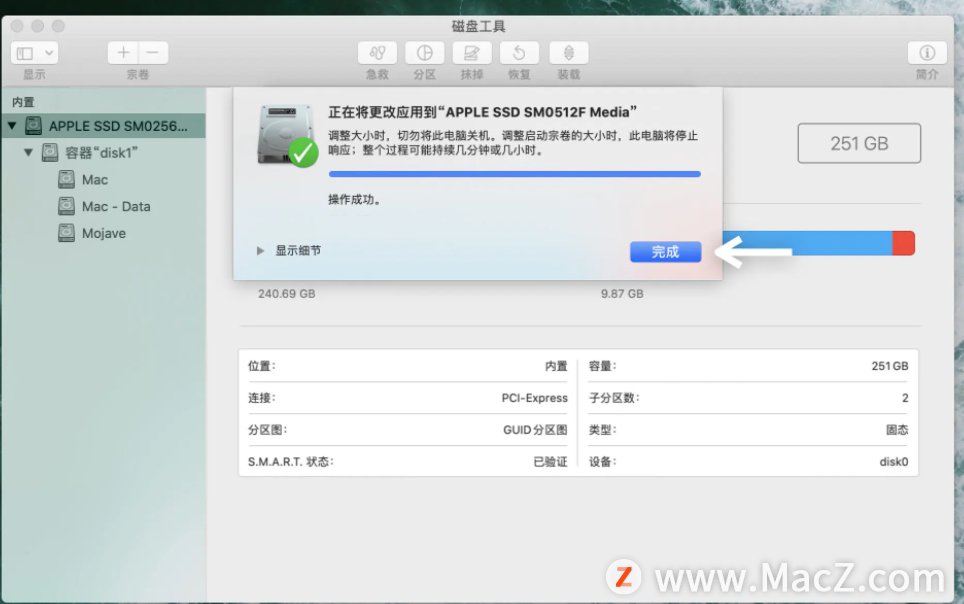The height and width of the screenshot is (604, 964).
Task: Click the Mount (装载) toolbar icon
Action: (x=569, y=53)
